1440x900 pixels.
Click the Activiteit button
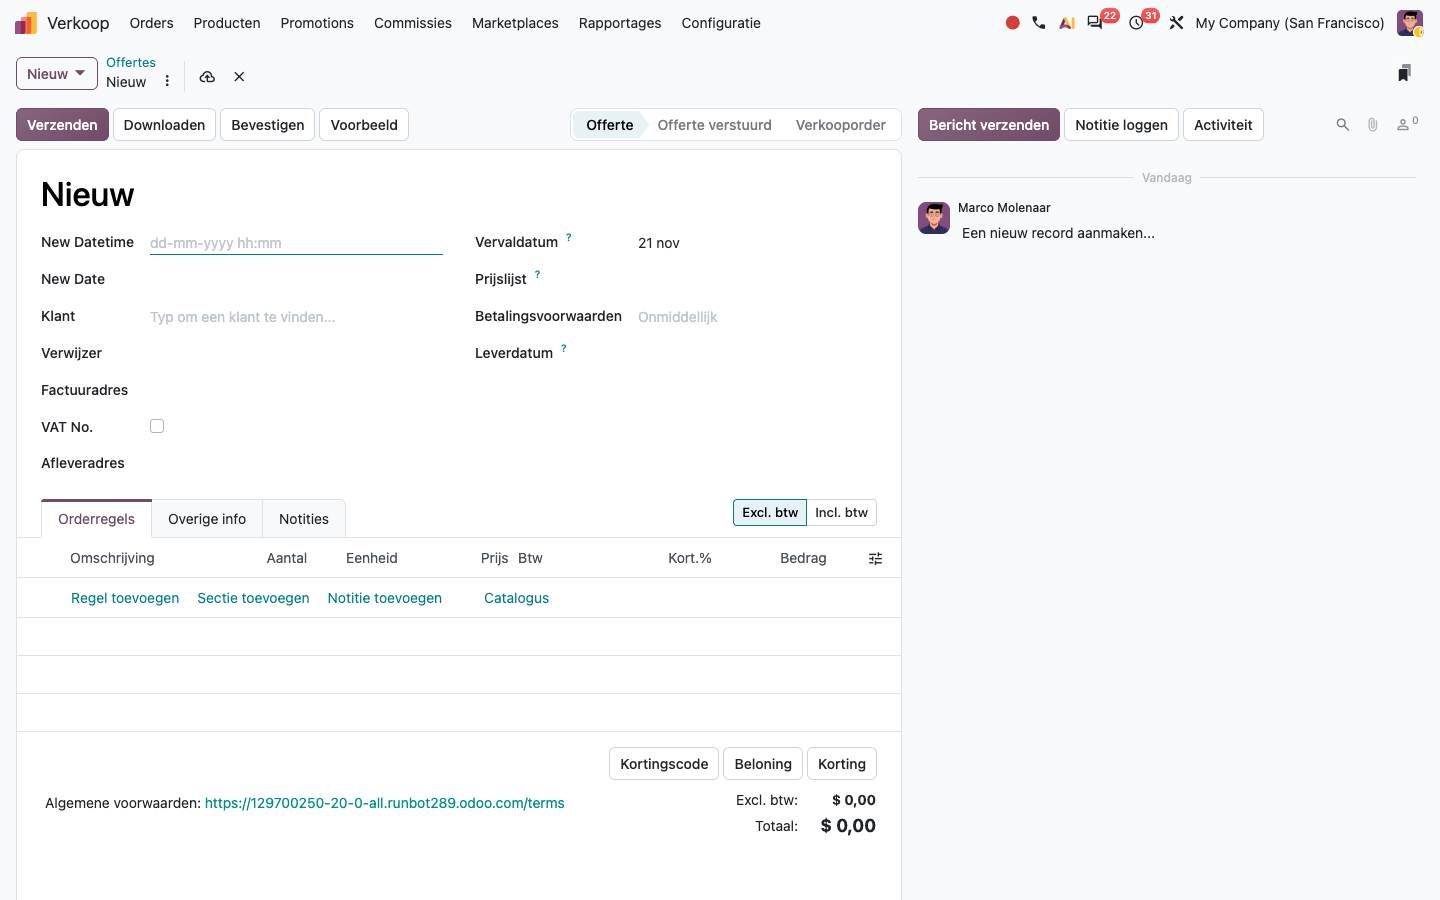pos(1223,125)
